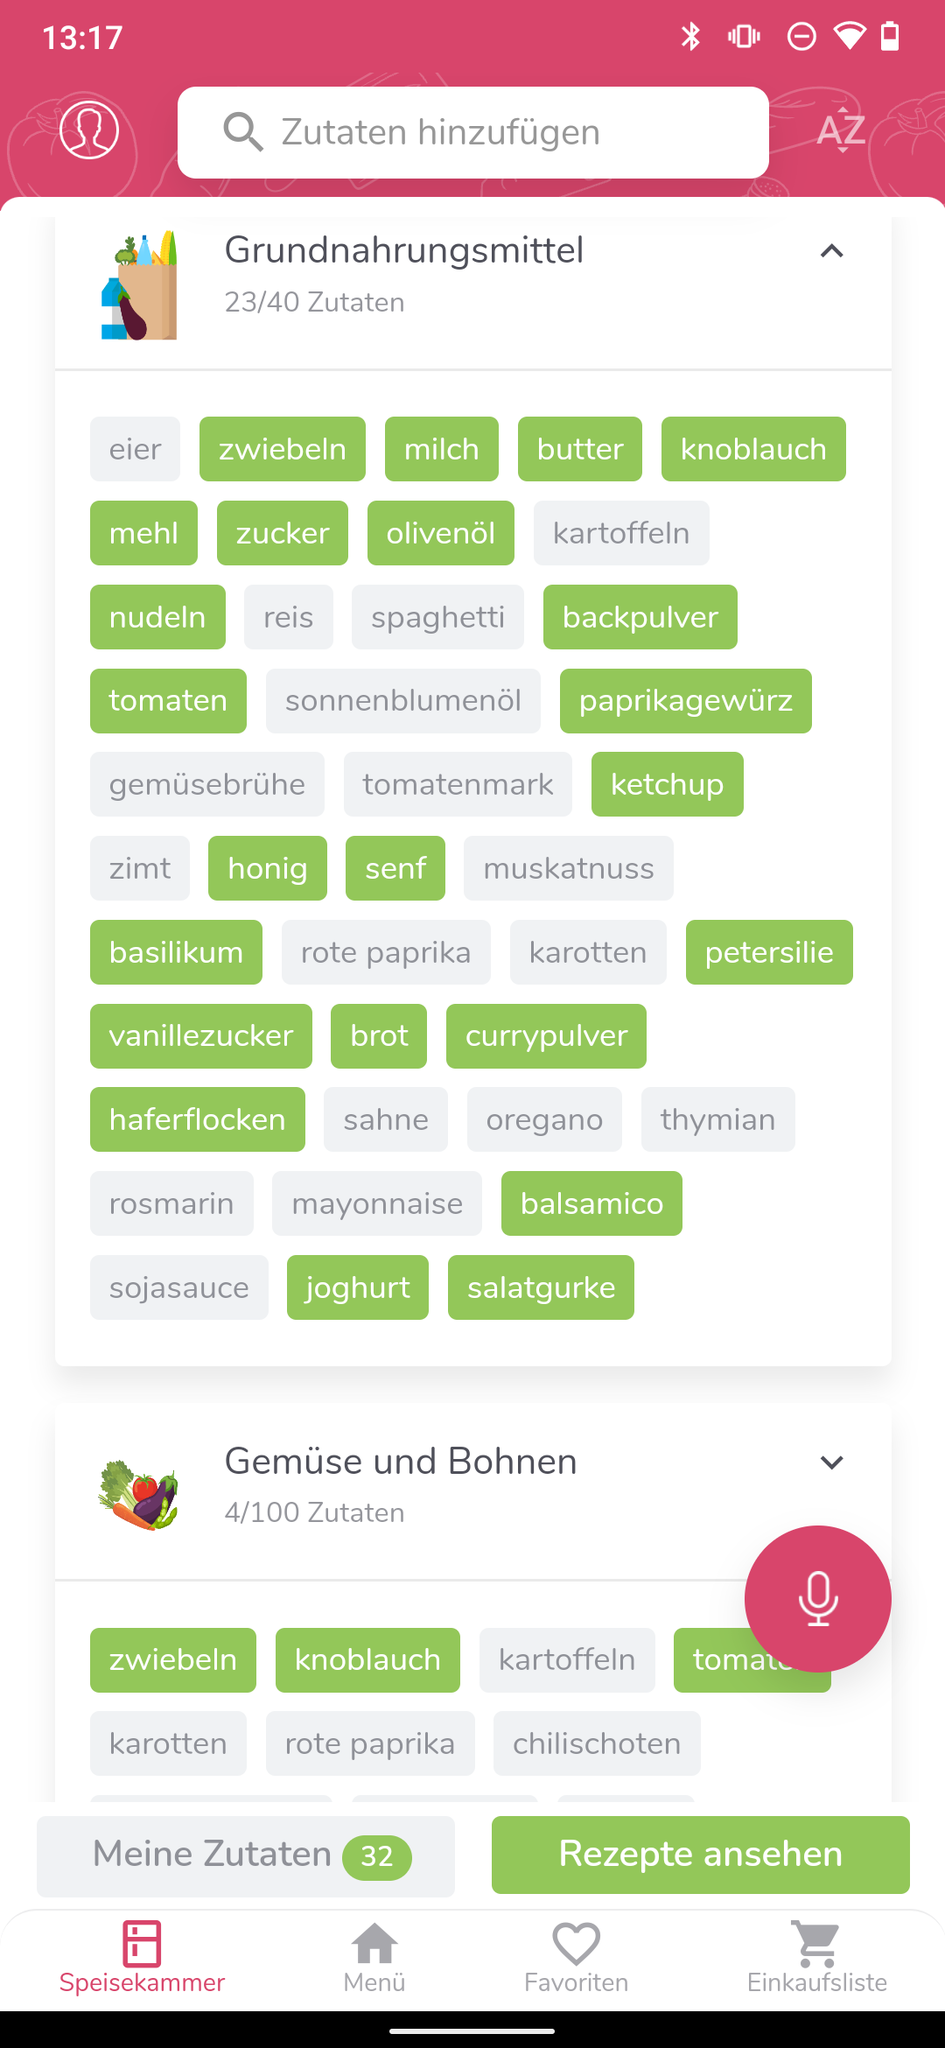This screenshot has width=945, height=2048.
Task: Collapse the Grundnahrungsmittel section
Action: (831, 251)
